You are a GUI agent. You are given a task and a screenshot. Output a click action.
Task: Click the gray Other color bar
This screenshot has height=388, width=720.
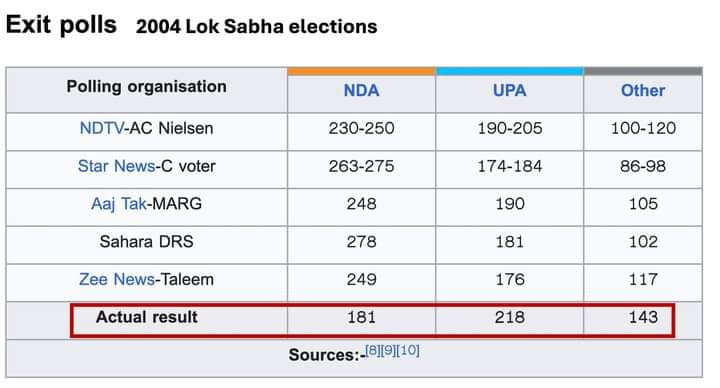643,71
